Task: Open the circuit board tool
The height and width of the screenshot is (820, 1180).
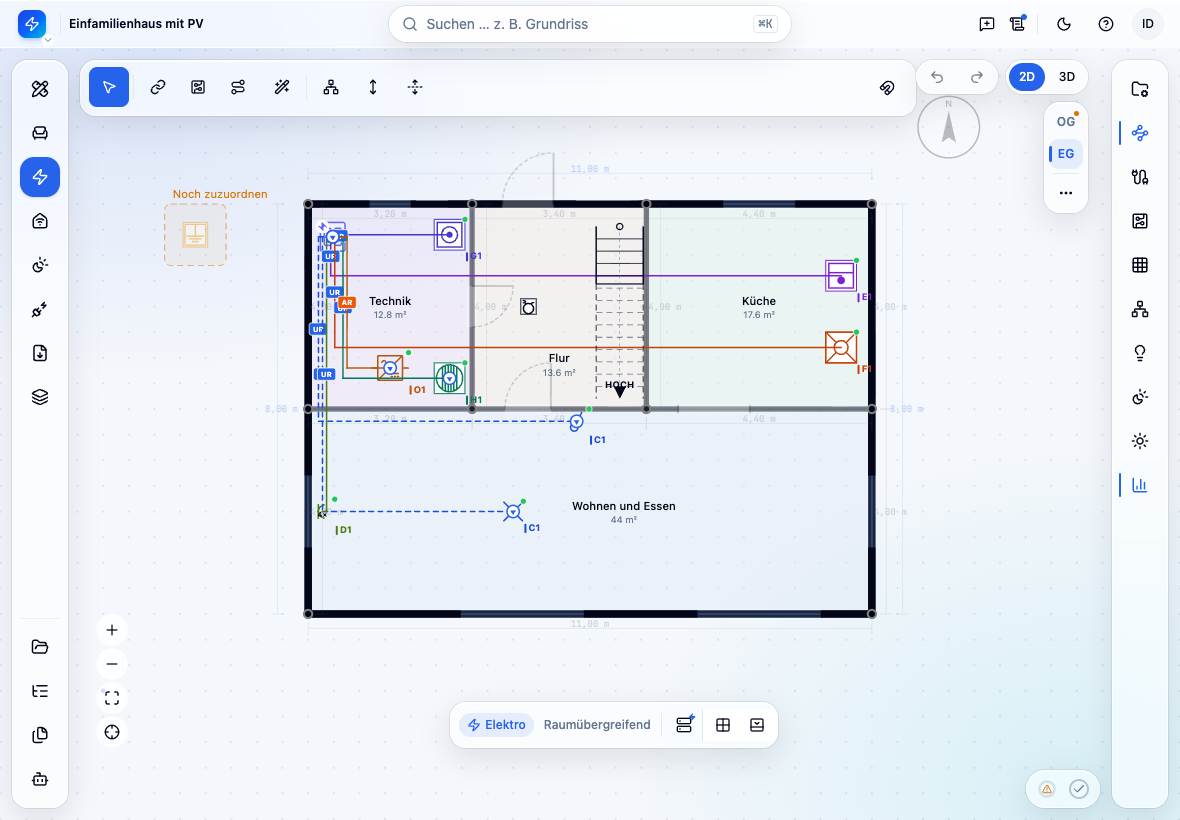Action: point(198,87)
